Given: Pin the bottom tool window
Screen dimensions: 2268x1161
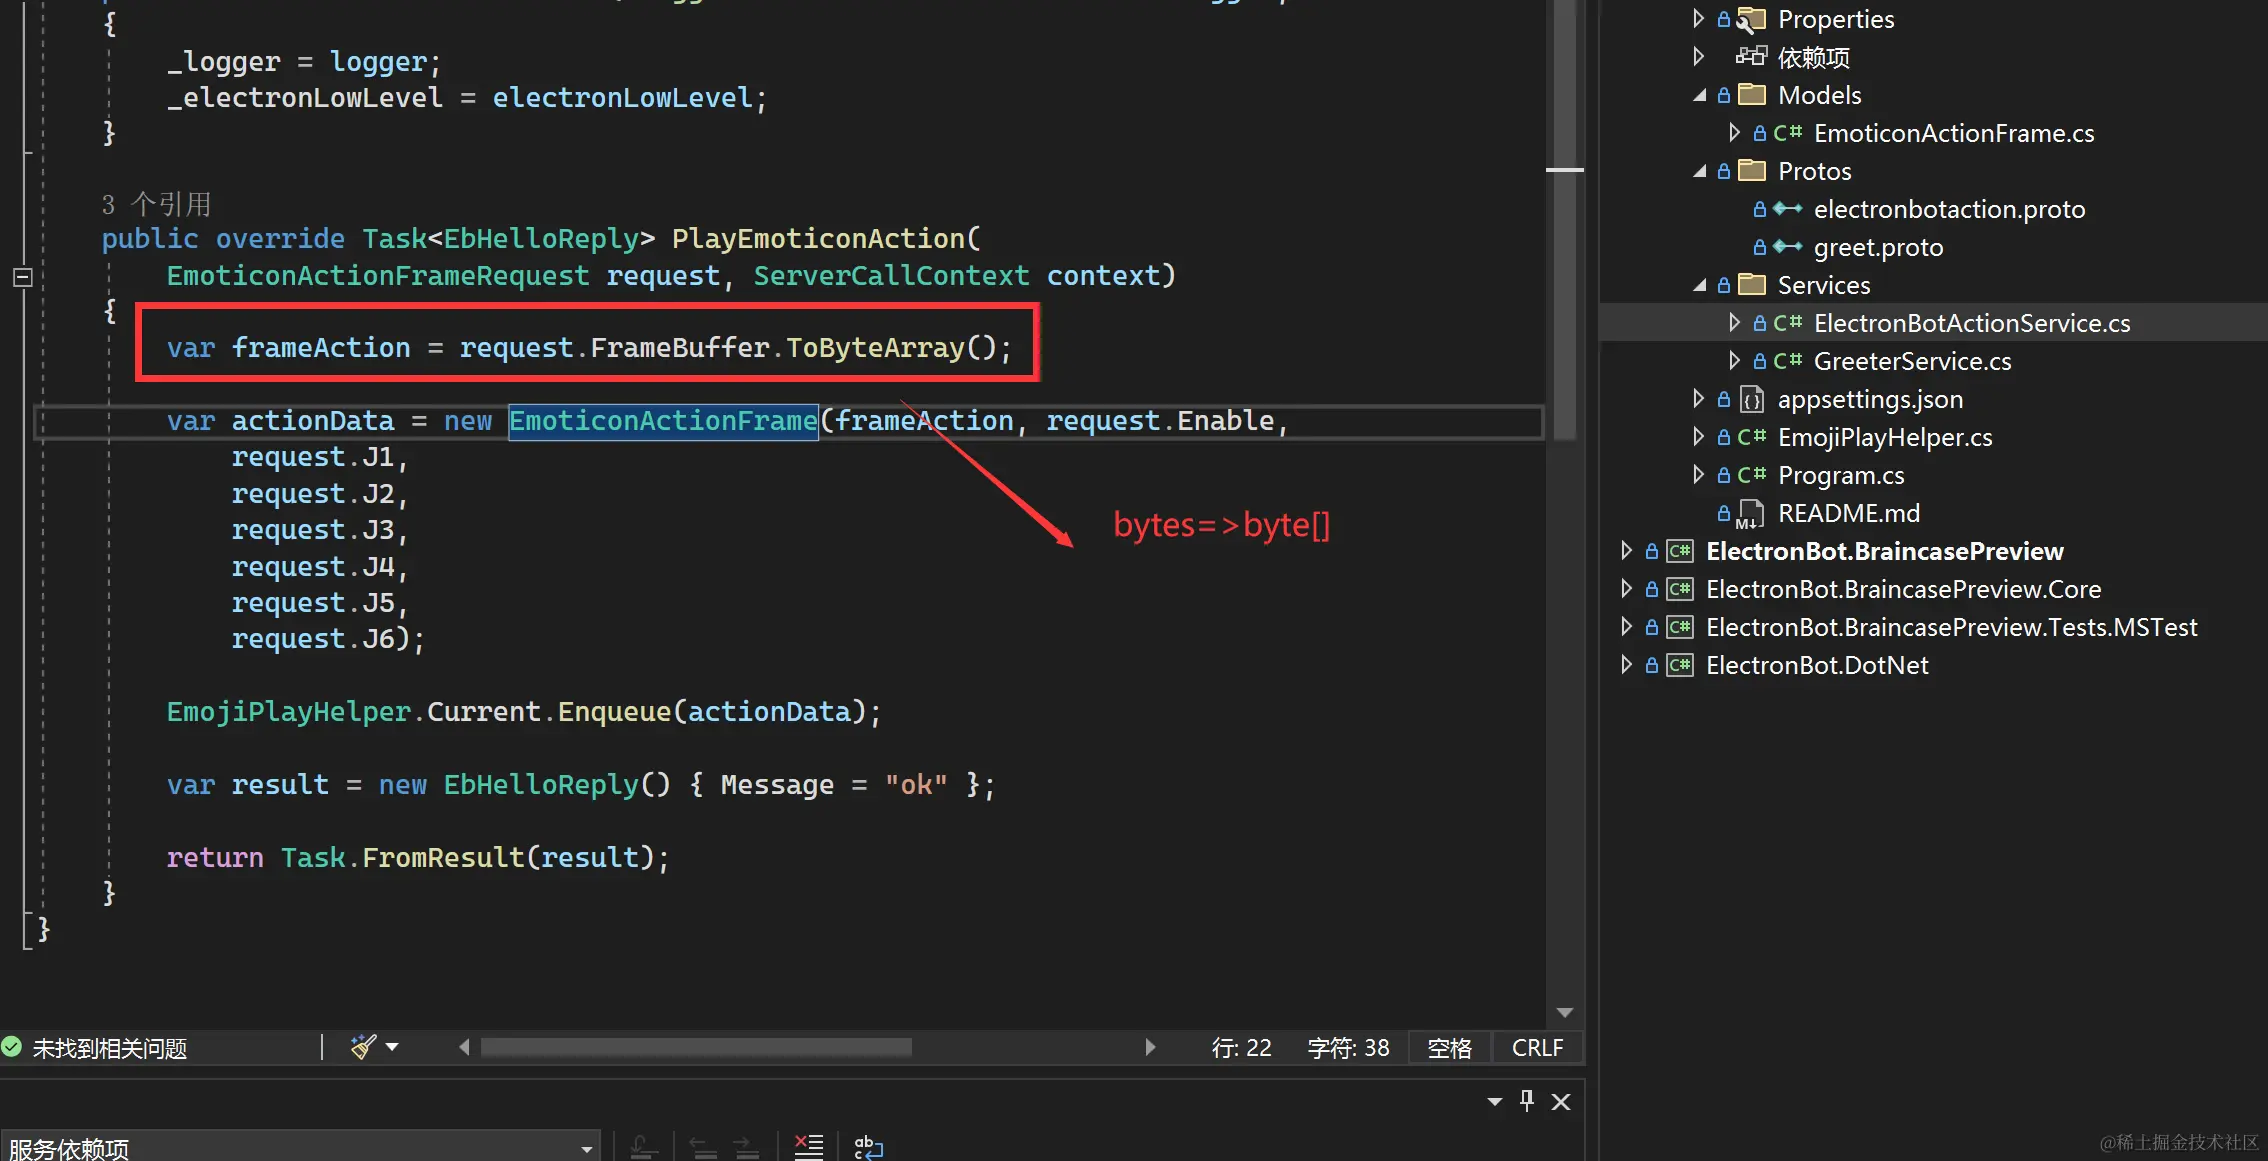Looking at the screenshot, I should (1527, 1101).
